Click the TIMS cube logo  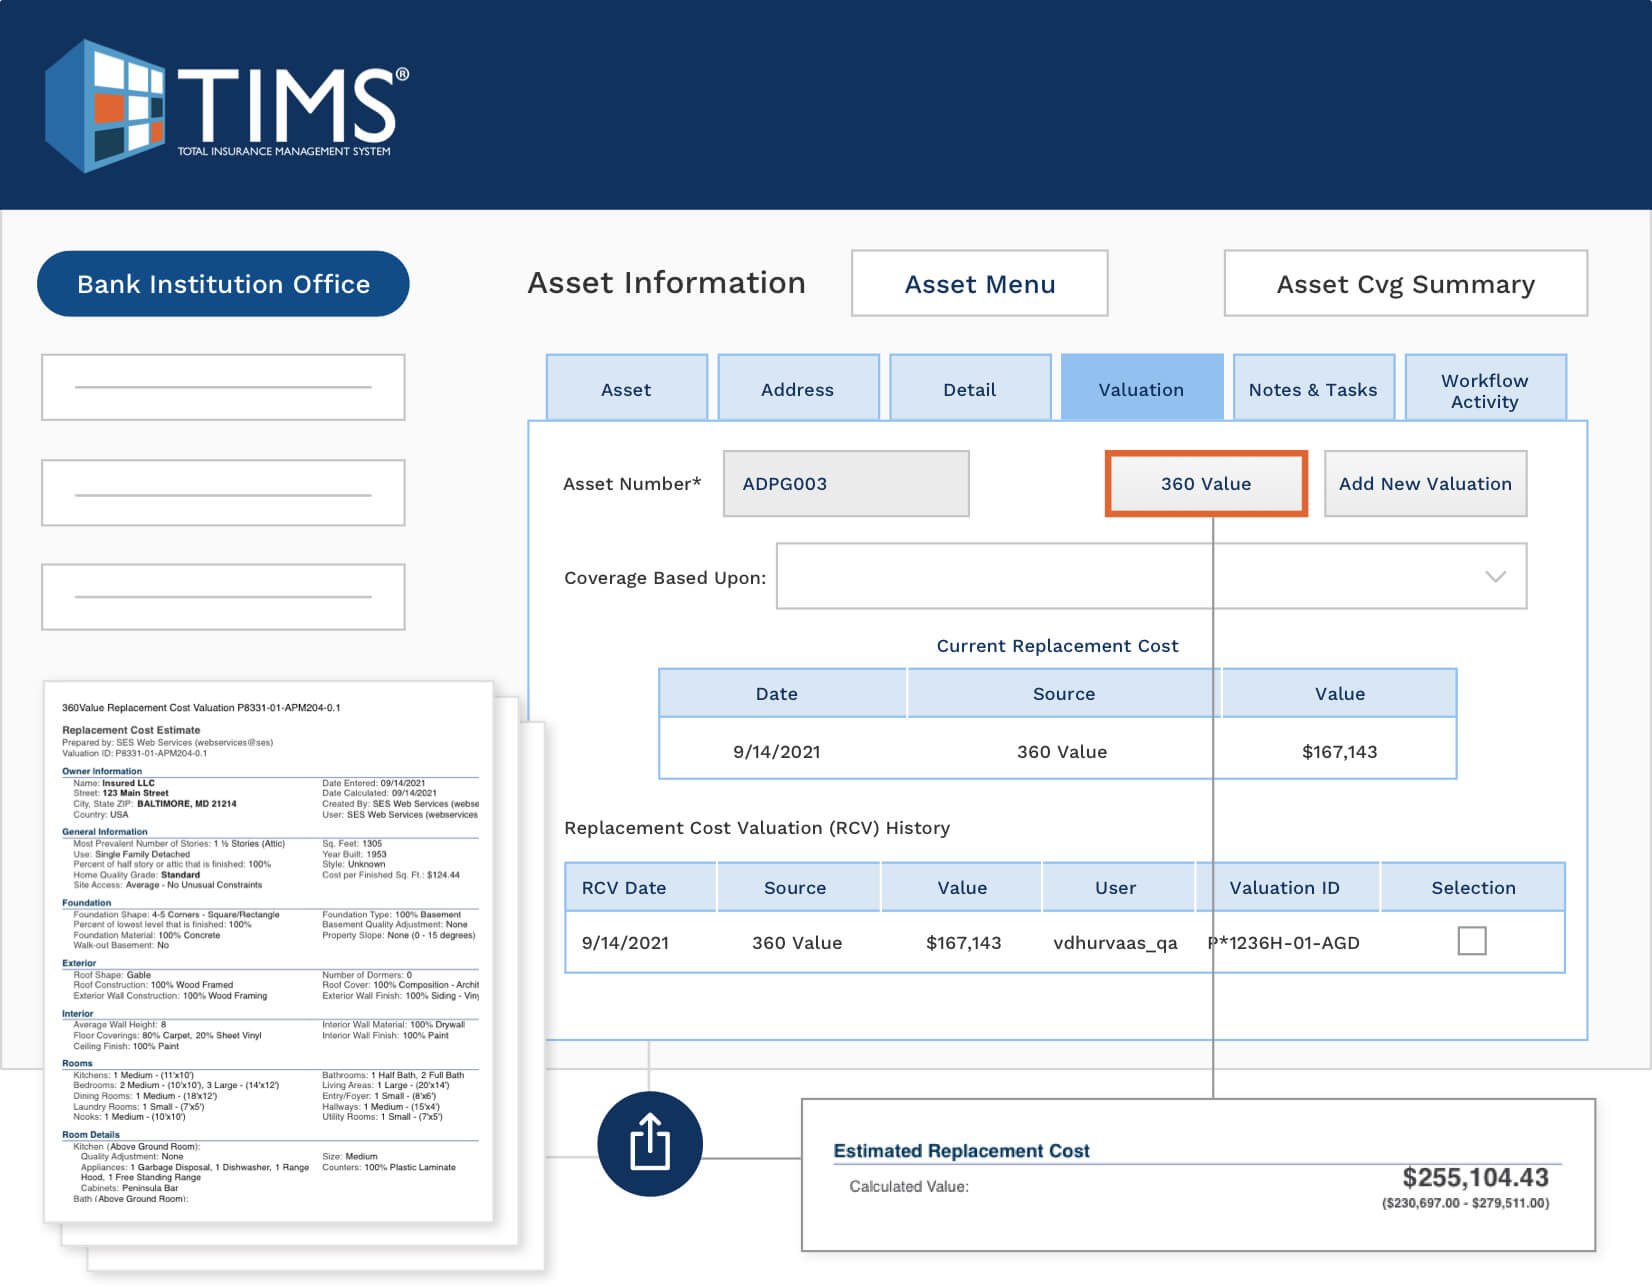tap(105, 106)
